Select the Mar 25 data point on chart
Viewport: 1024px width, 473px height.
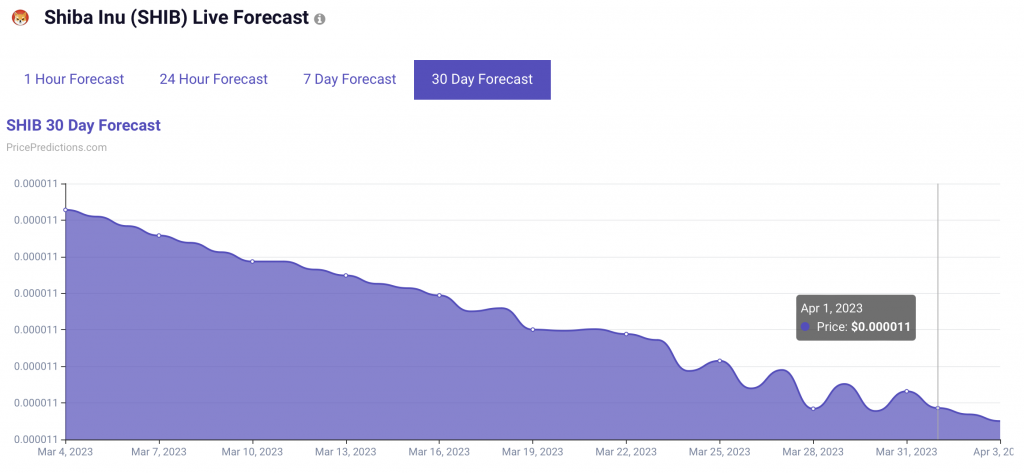pos(720,361)
